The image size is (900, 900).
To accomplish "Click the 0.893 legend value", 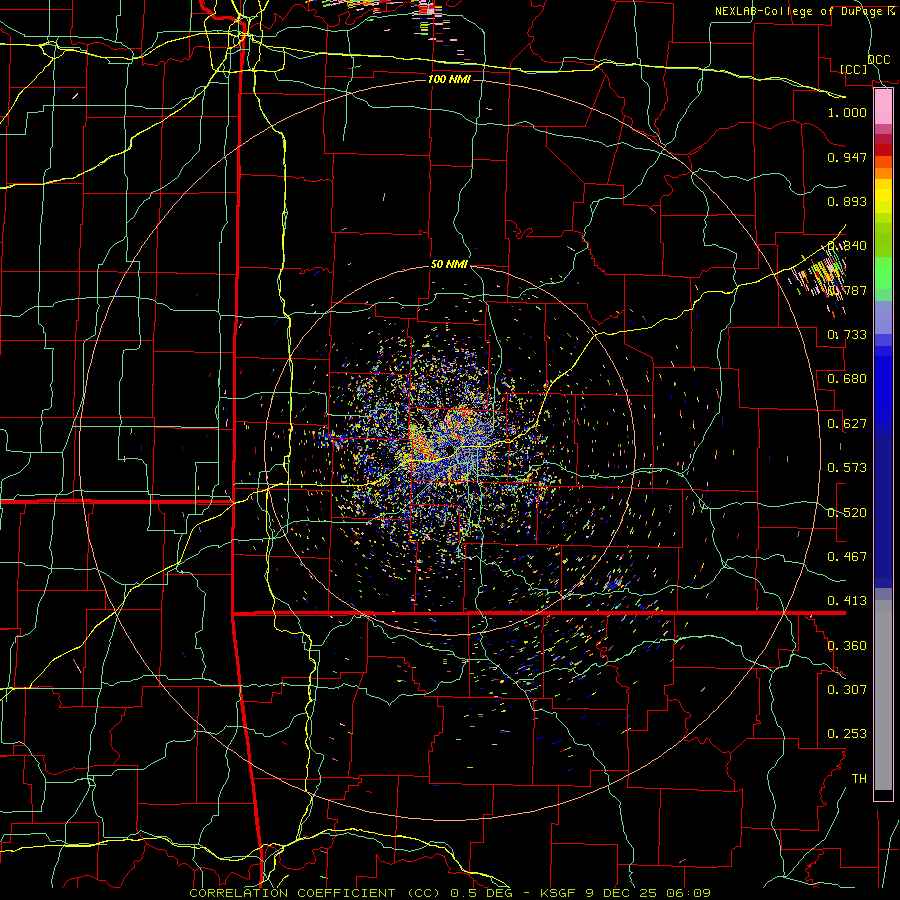I will tap(847, 201).
